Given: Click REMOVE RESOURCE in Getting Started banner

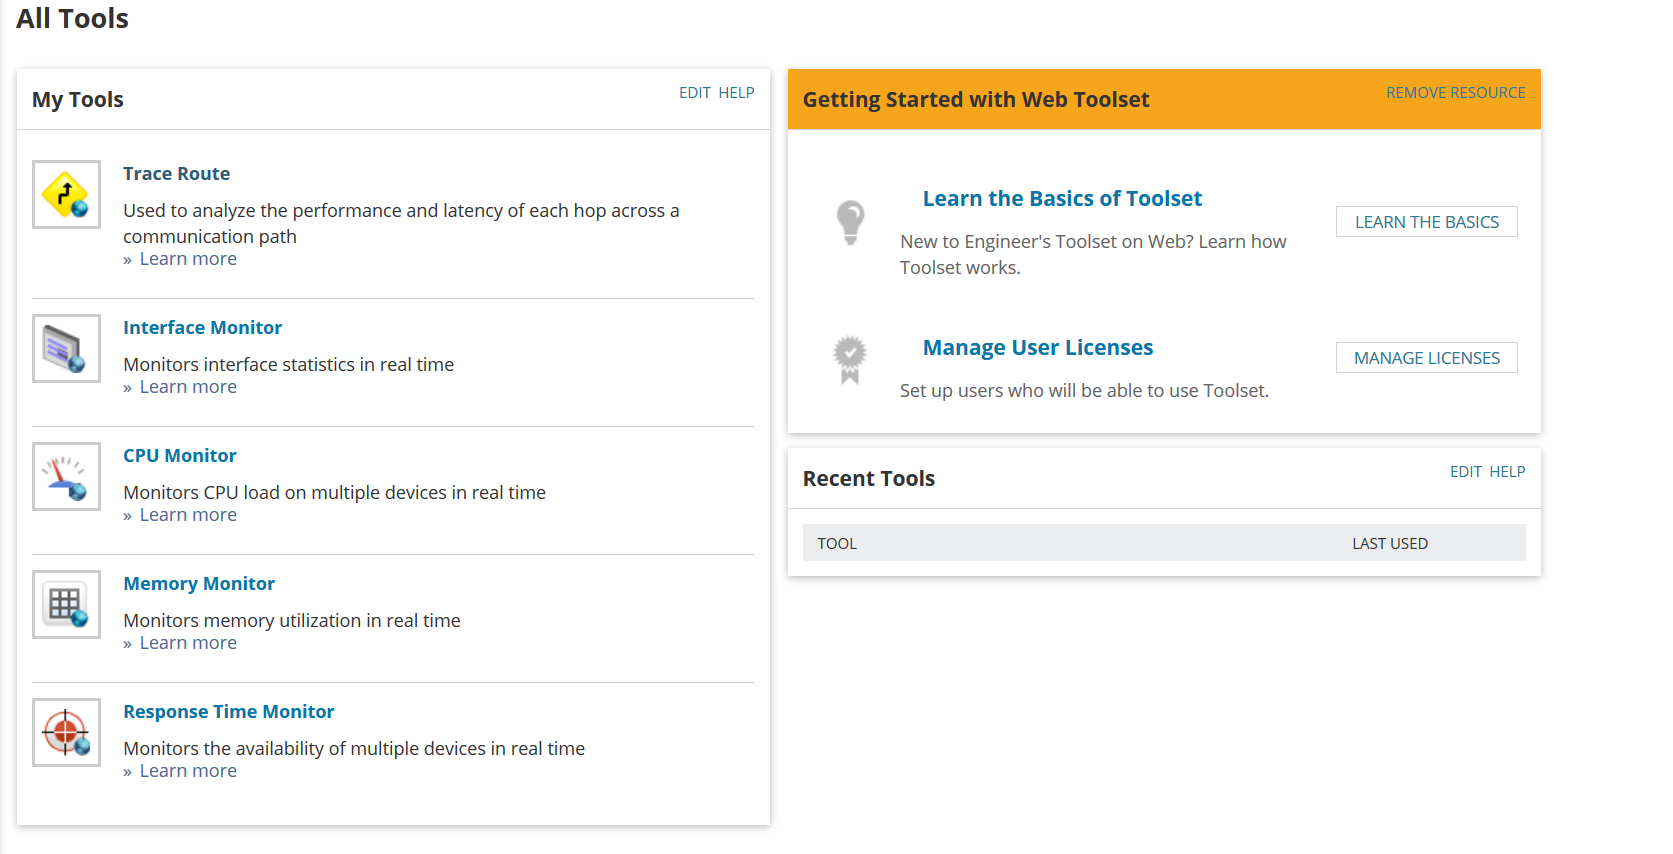Looking at the screenshot, I should (x=1455, y=93).
